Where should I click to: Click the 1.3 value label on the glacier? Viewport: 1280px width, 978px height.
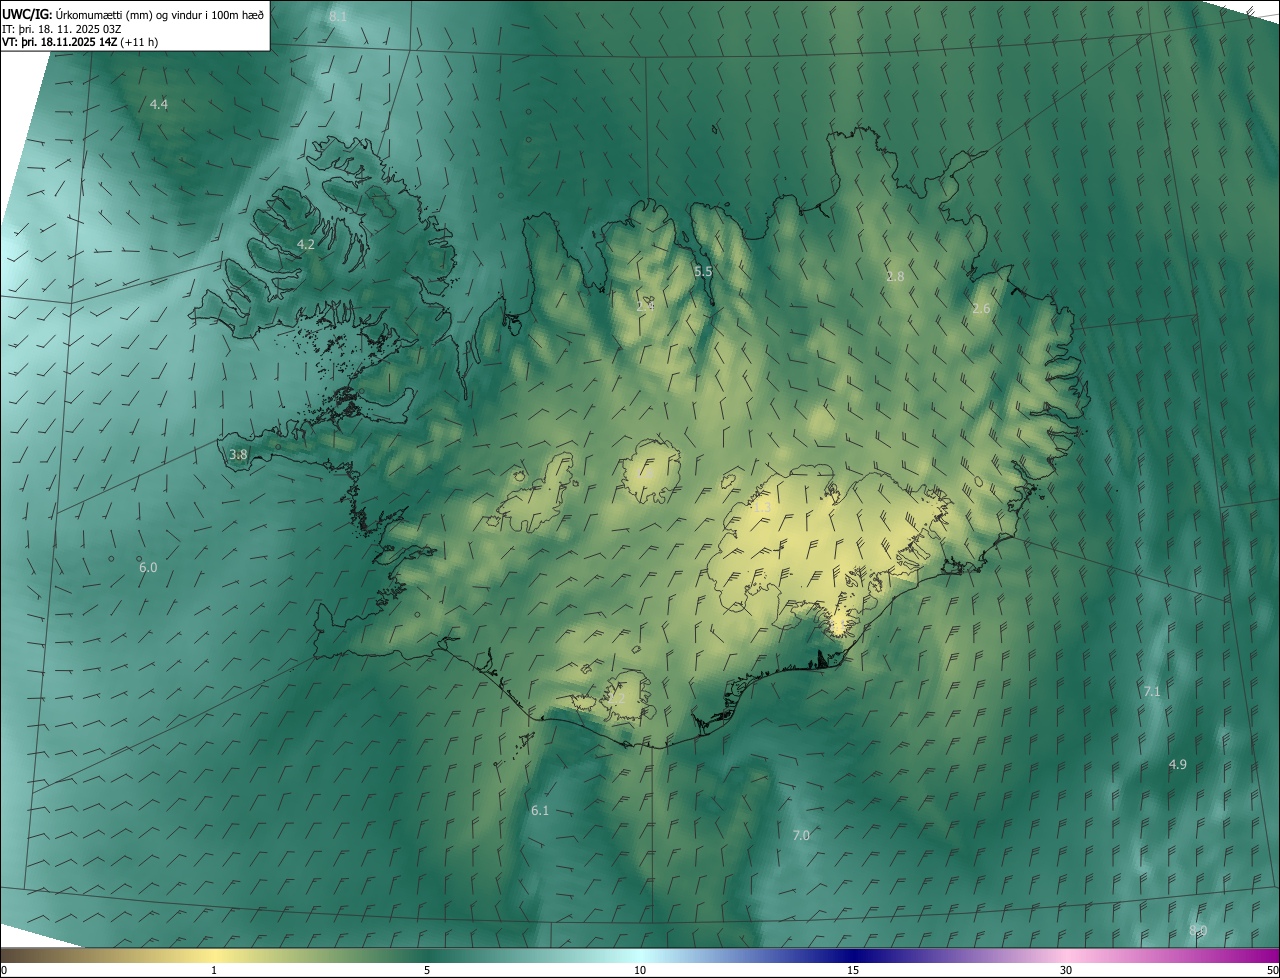tap(761, 507)
